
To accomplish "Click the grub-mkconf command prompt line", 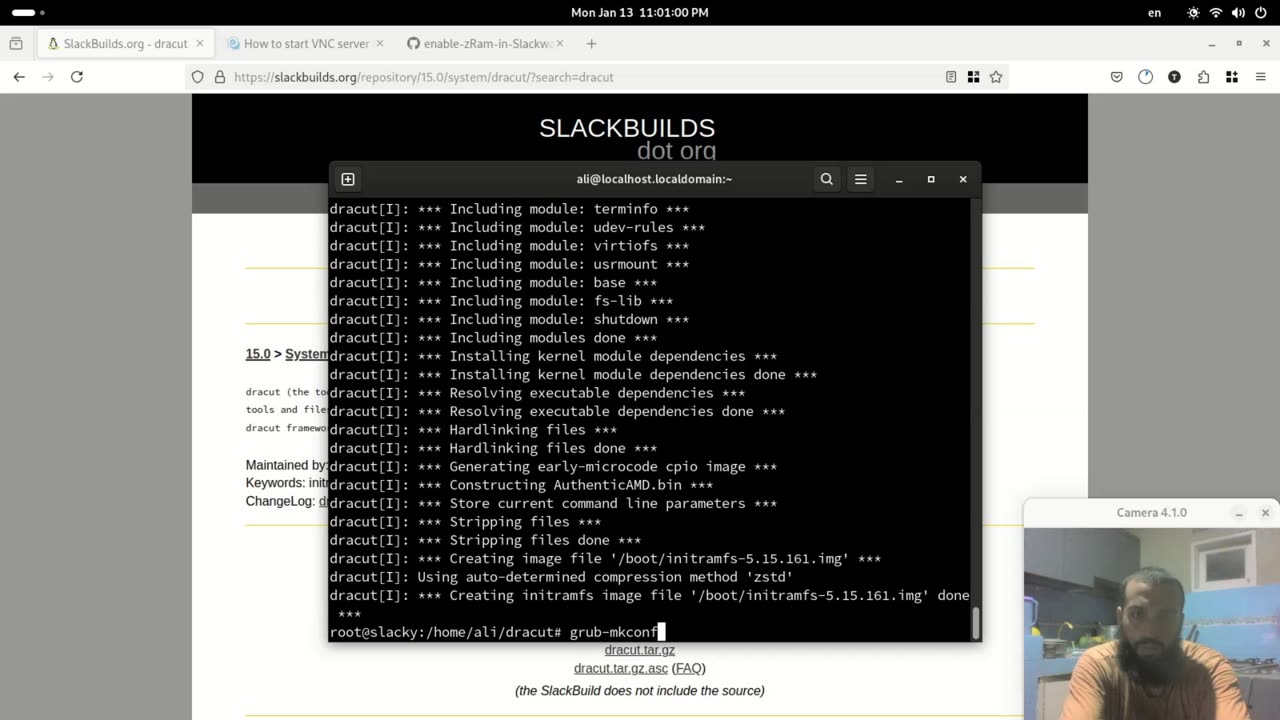I will click(497, 632).
